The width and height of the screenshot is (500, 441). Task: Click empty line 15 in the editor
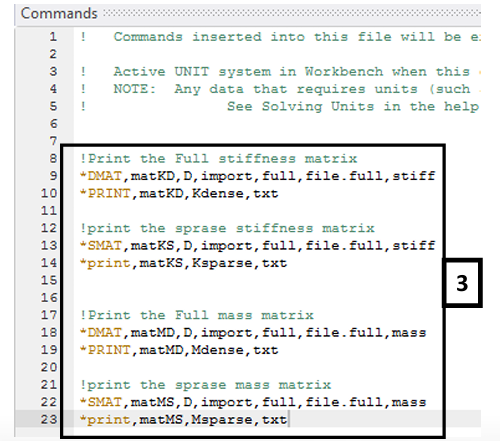(x=253, y=280)
